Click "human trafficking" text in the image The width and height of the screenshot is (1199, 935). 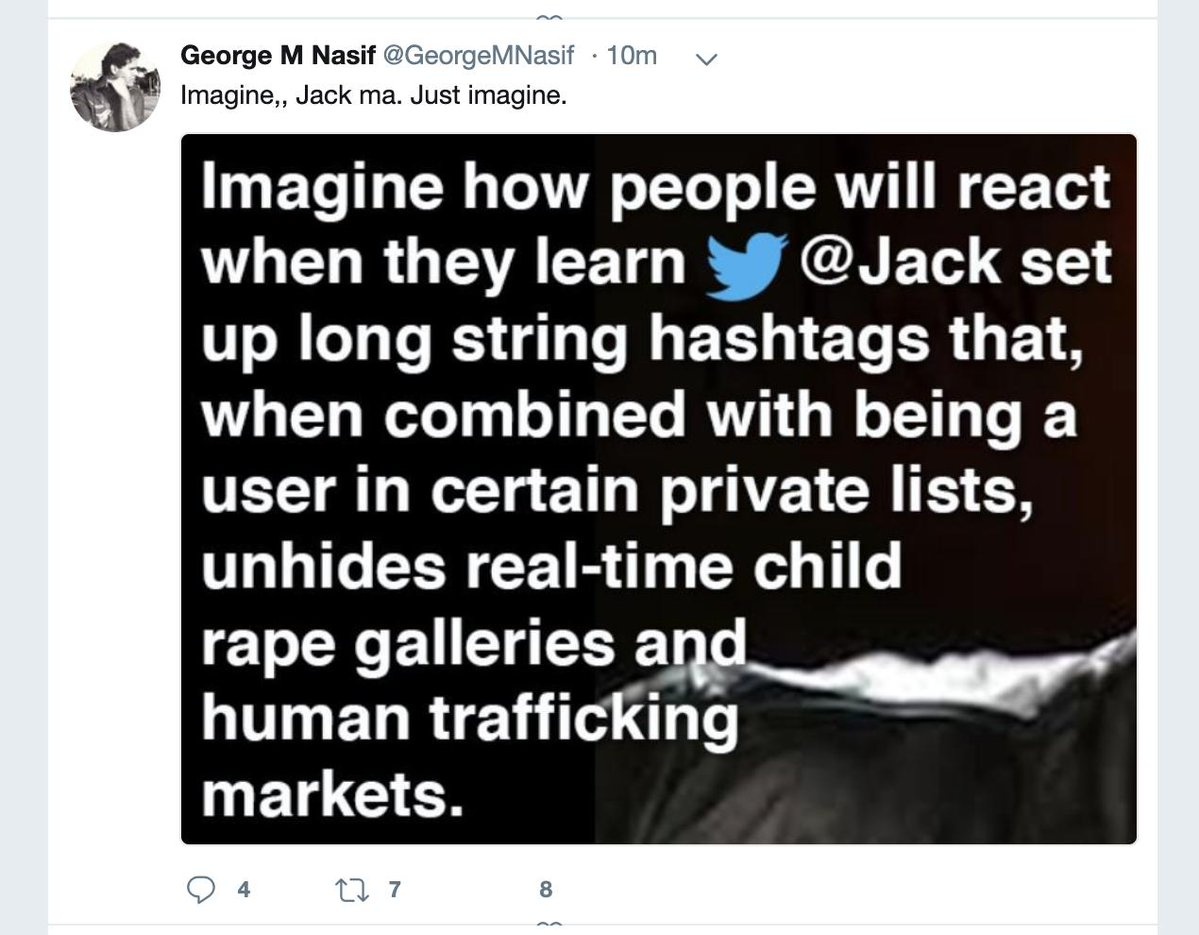point(470,719)
